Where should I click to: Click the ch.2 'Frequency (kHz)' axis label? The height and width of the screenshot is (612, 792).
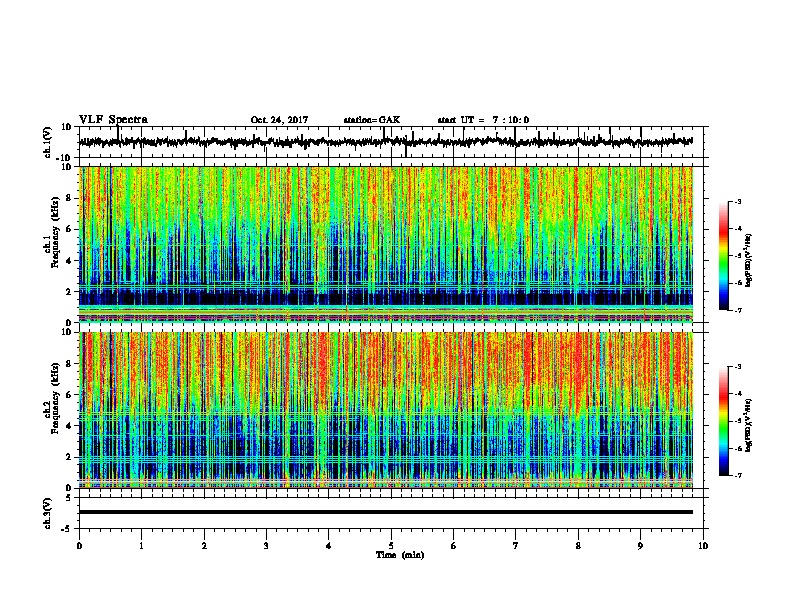click(x=55, y=398)
